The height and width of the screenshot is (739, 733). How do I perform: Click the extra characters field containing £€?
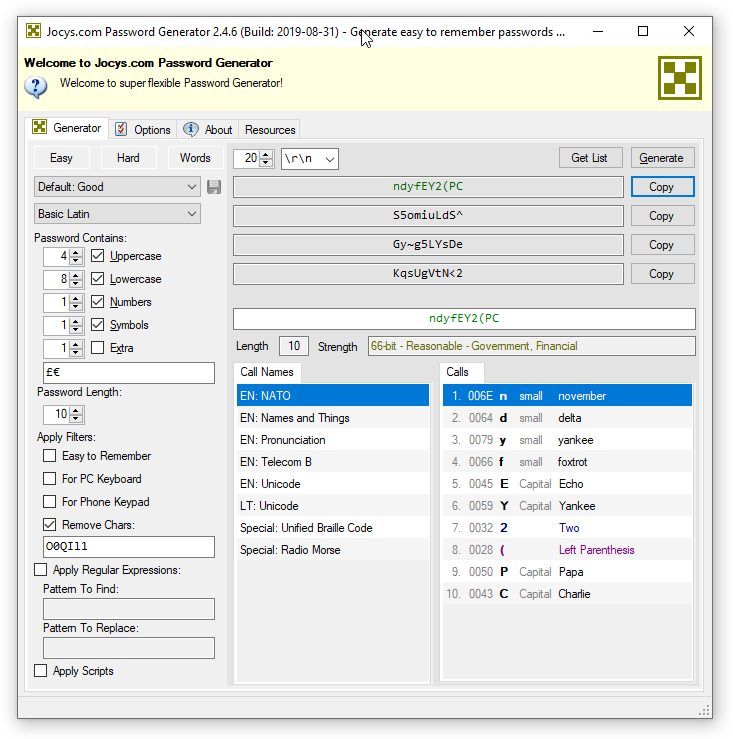click(129, 373)
